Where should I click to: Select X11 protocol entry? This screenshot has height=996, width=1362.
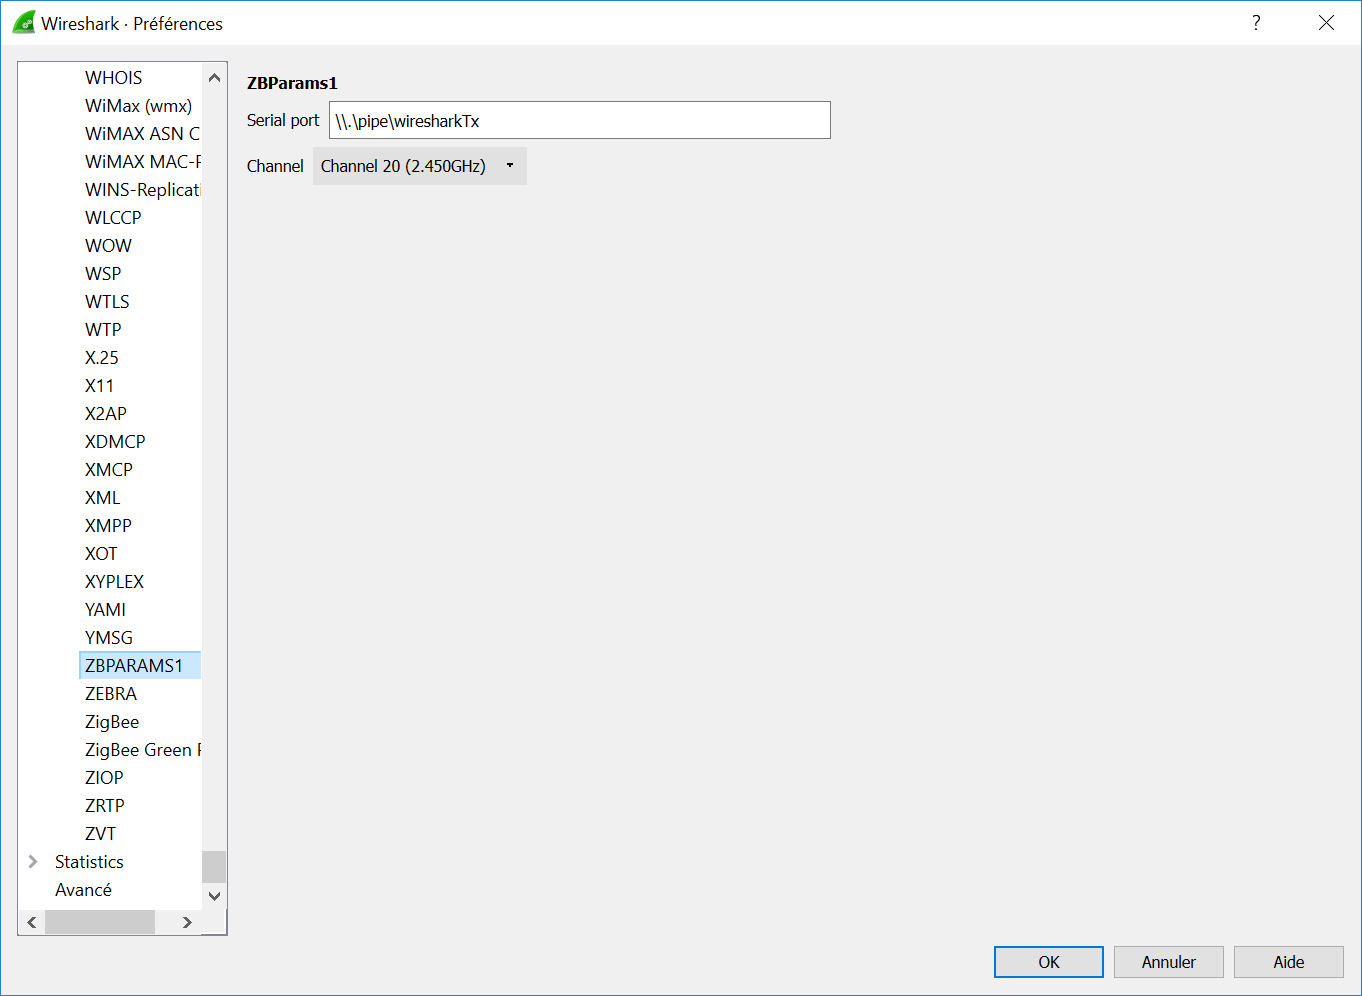click(99, 386)
